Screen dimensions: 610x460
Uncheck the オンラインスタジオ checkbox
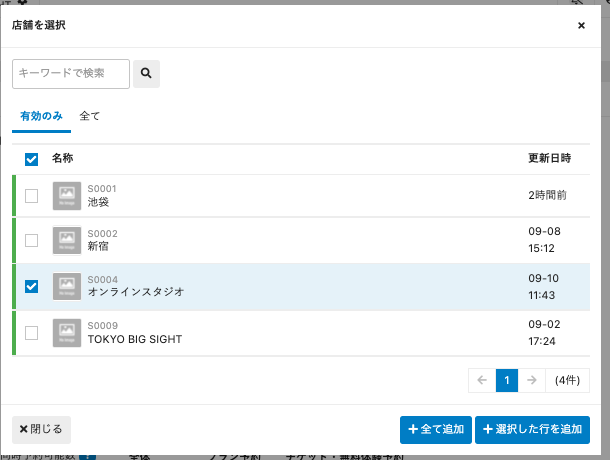32,286
